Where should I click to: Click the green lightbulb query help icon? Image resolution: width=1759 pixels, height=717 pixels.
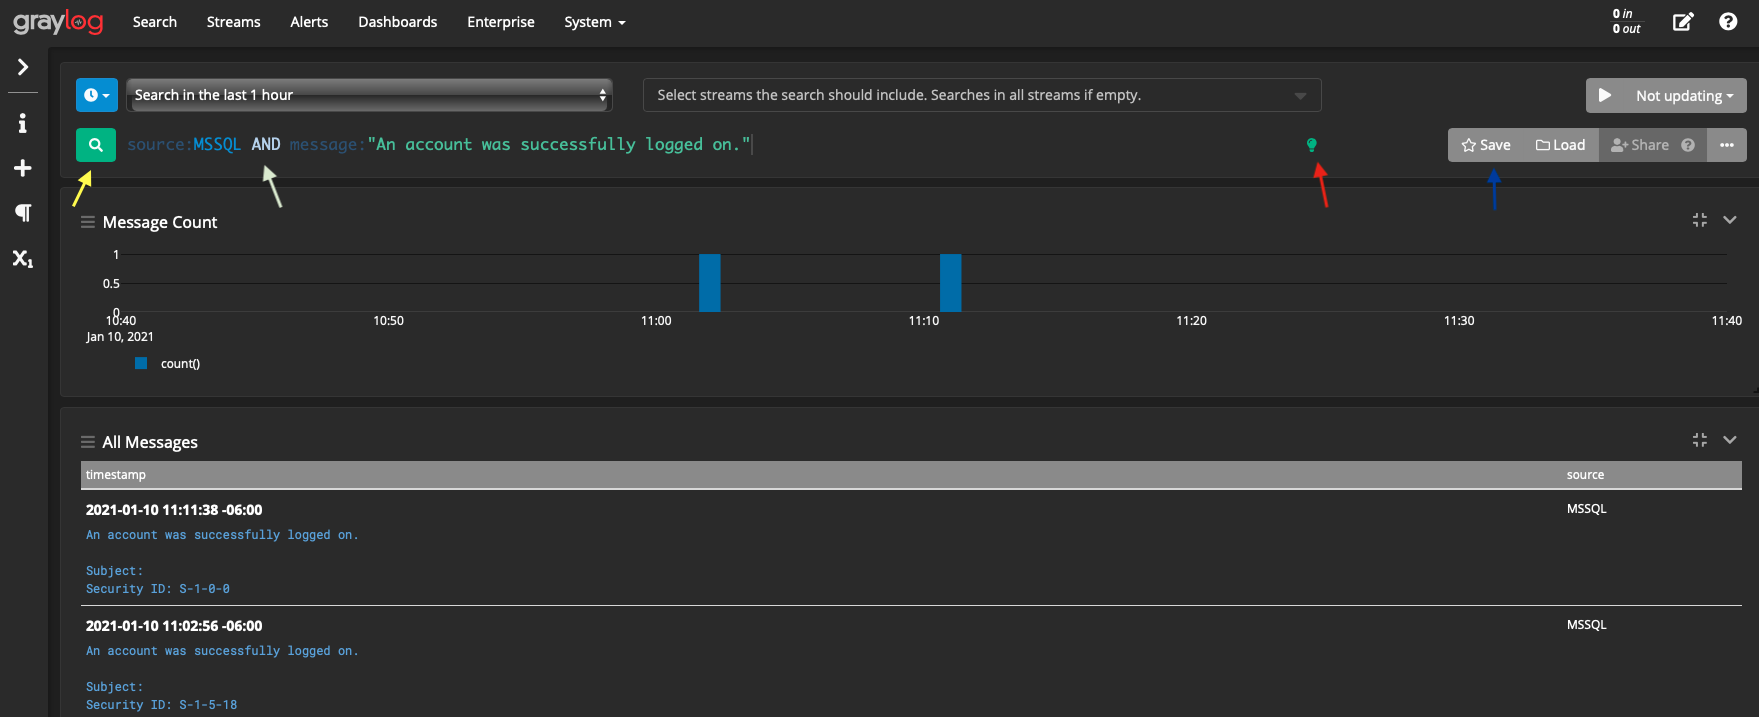pos(1312,145)
